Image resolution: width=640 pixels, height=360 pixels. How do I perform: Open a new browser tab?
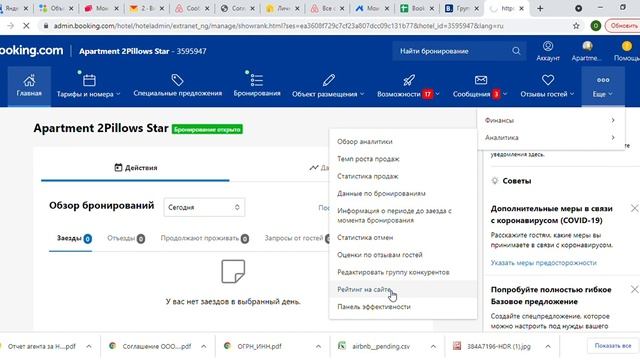(540, 8)
